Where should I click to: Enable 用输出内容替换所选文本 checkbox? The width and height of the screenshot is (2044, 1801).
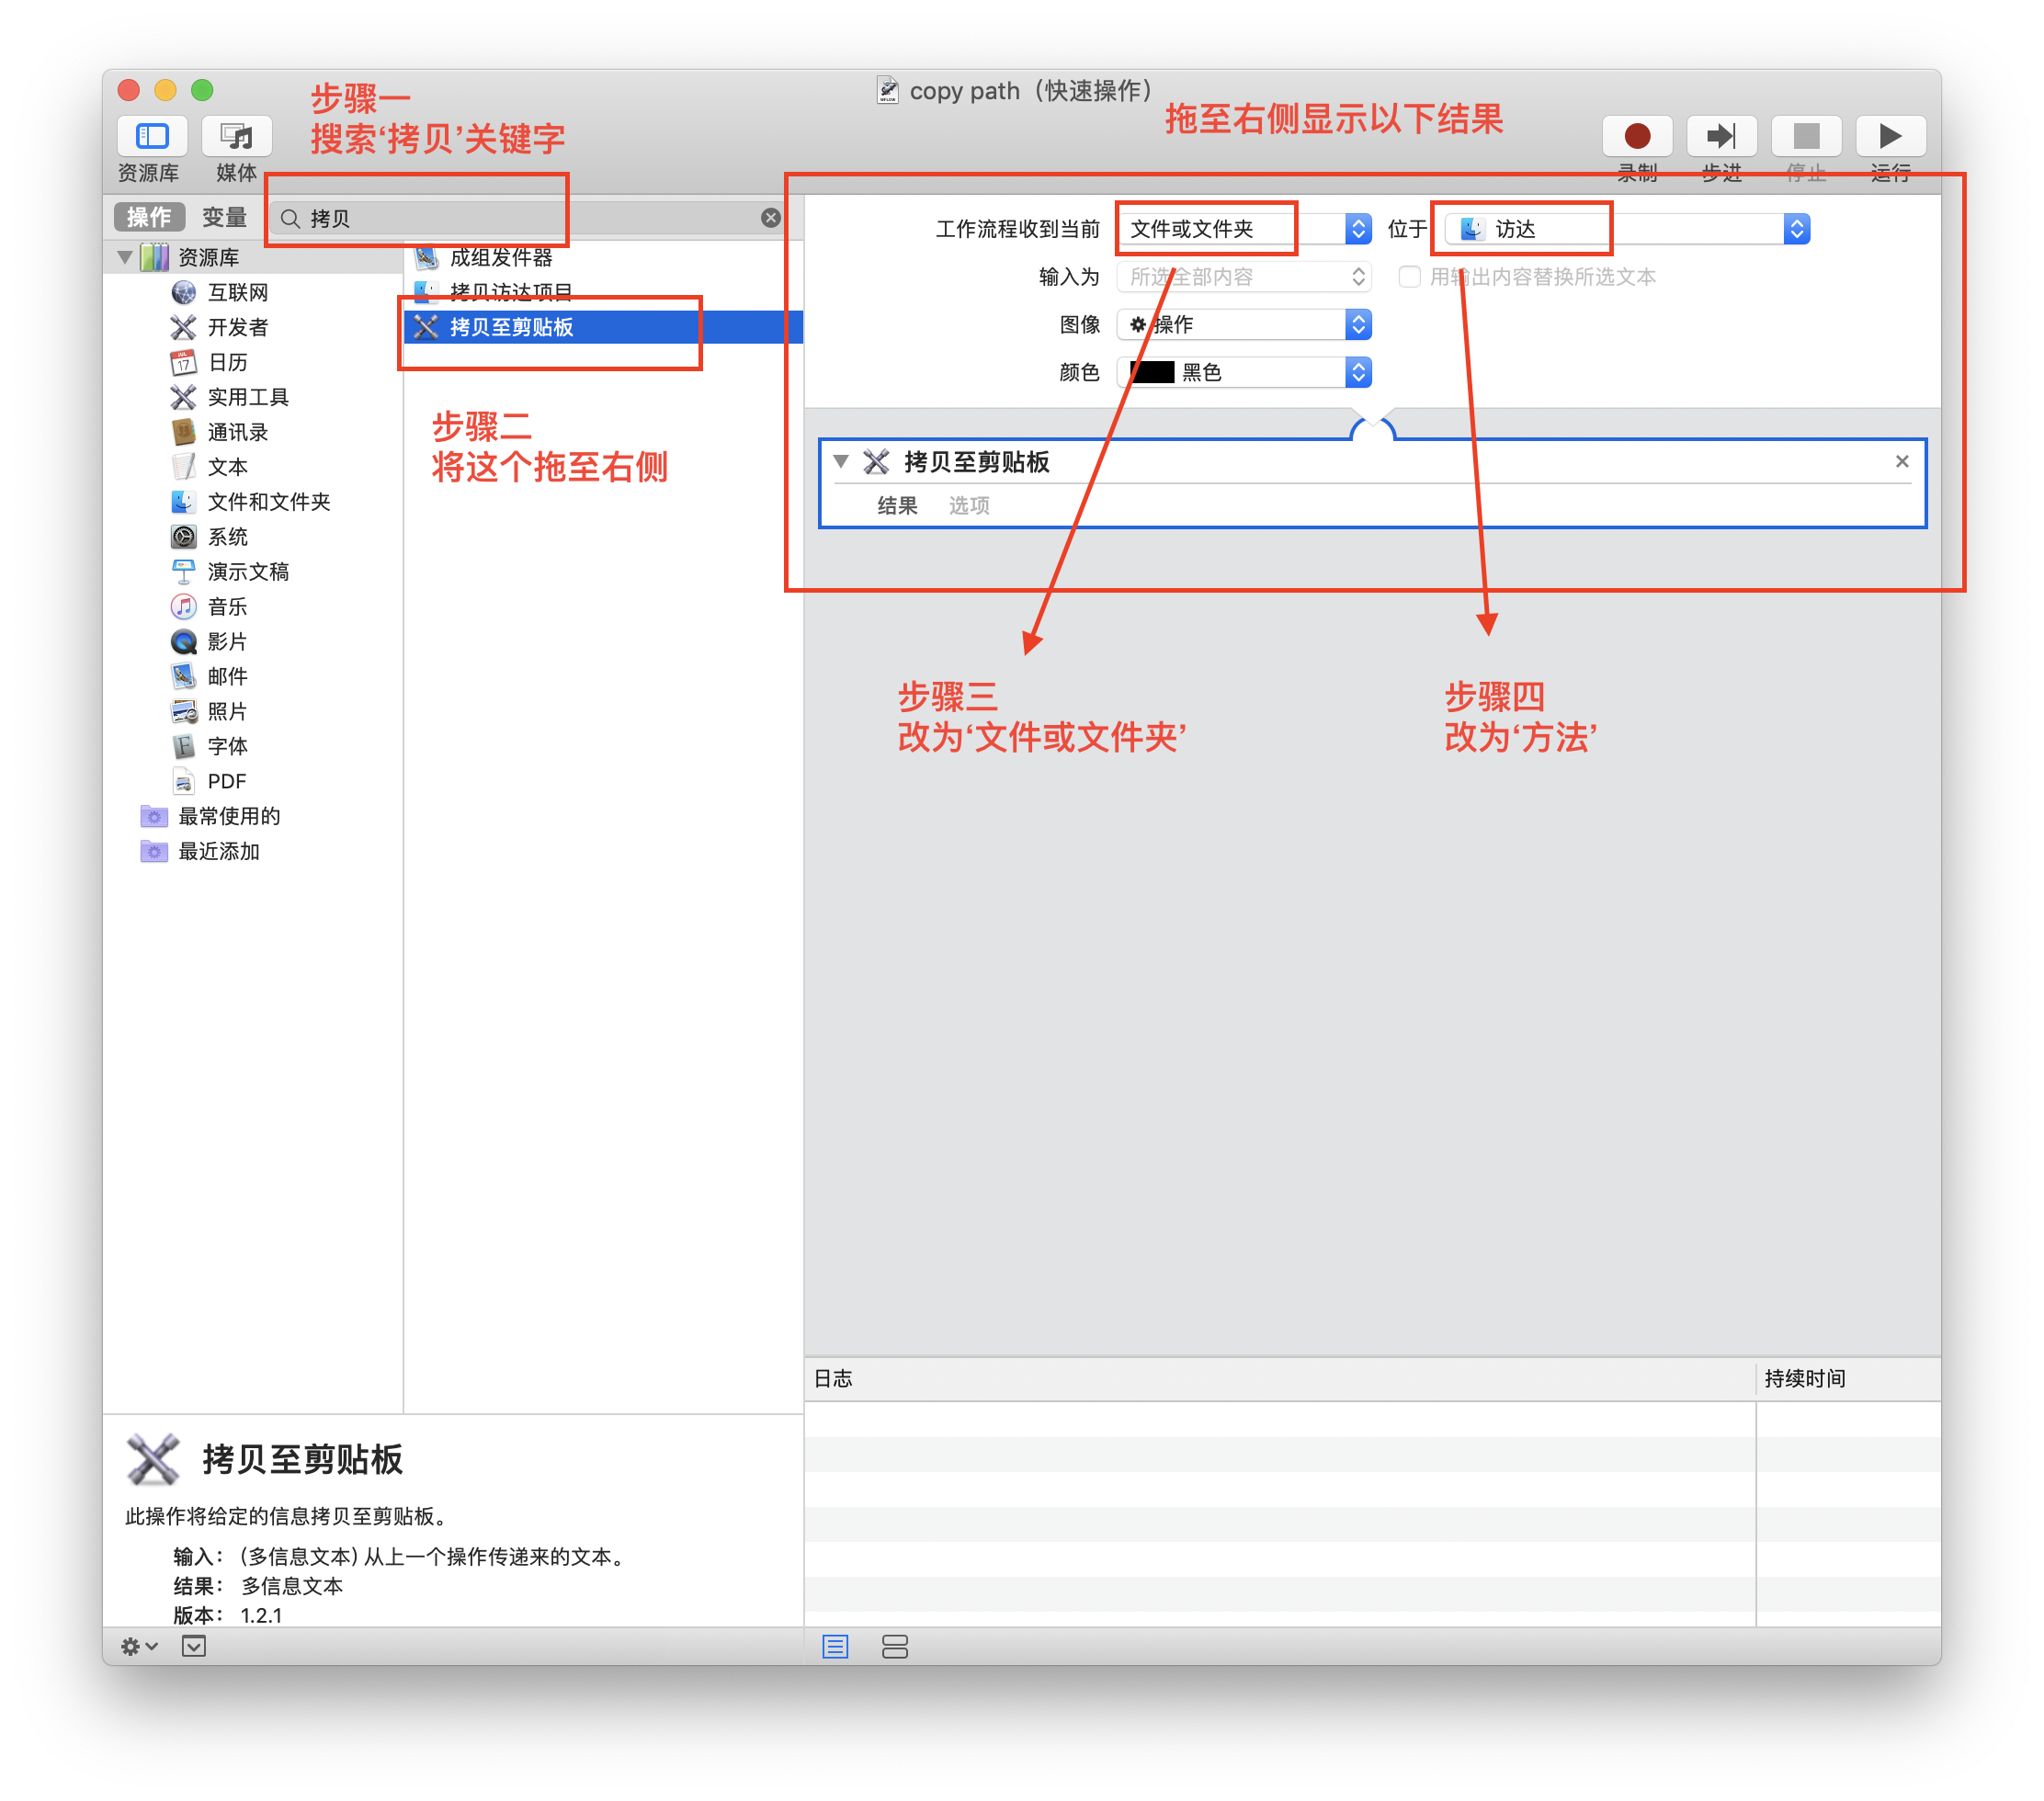tap(1409, 277)
